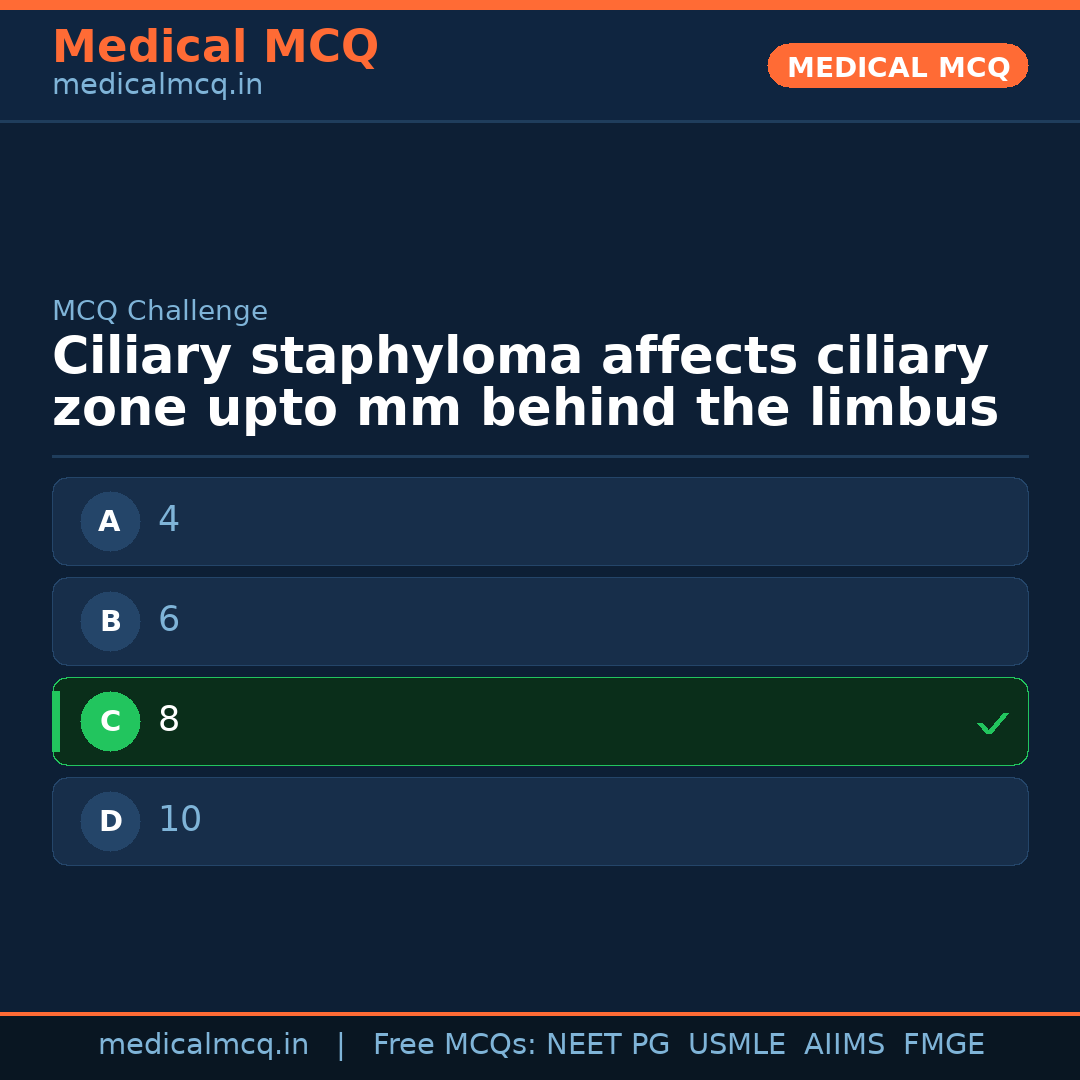Click the circled letter A badge
This screenshot has width=1080, height=1080.
(110, 521)
